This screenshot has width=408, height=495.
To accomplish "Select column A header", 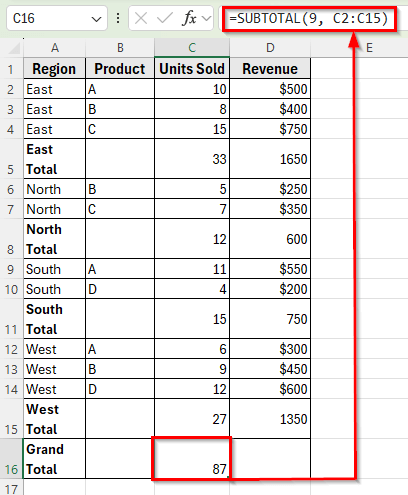I will pyautogui.click(x=55, y=48).
